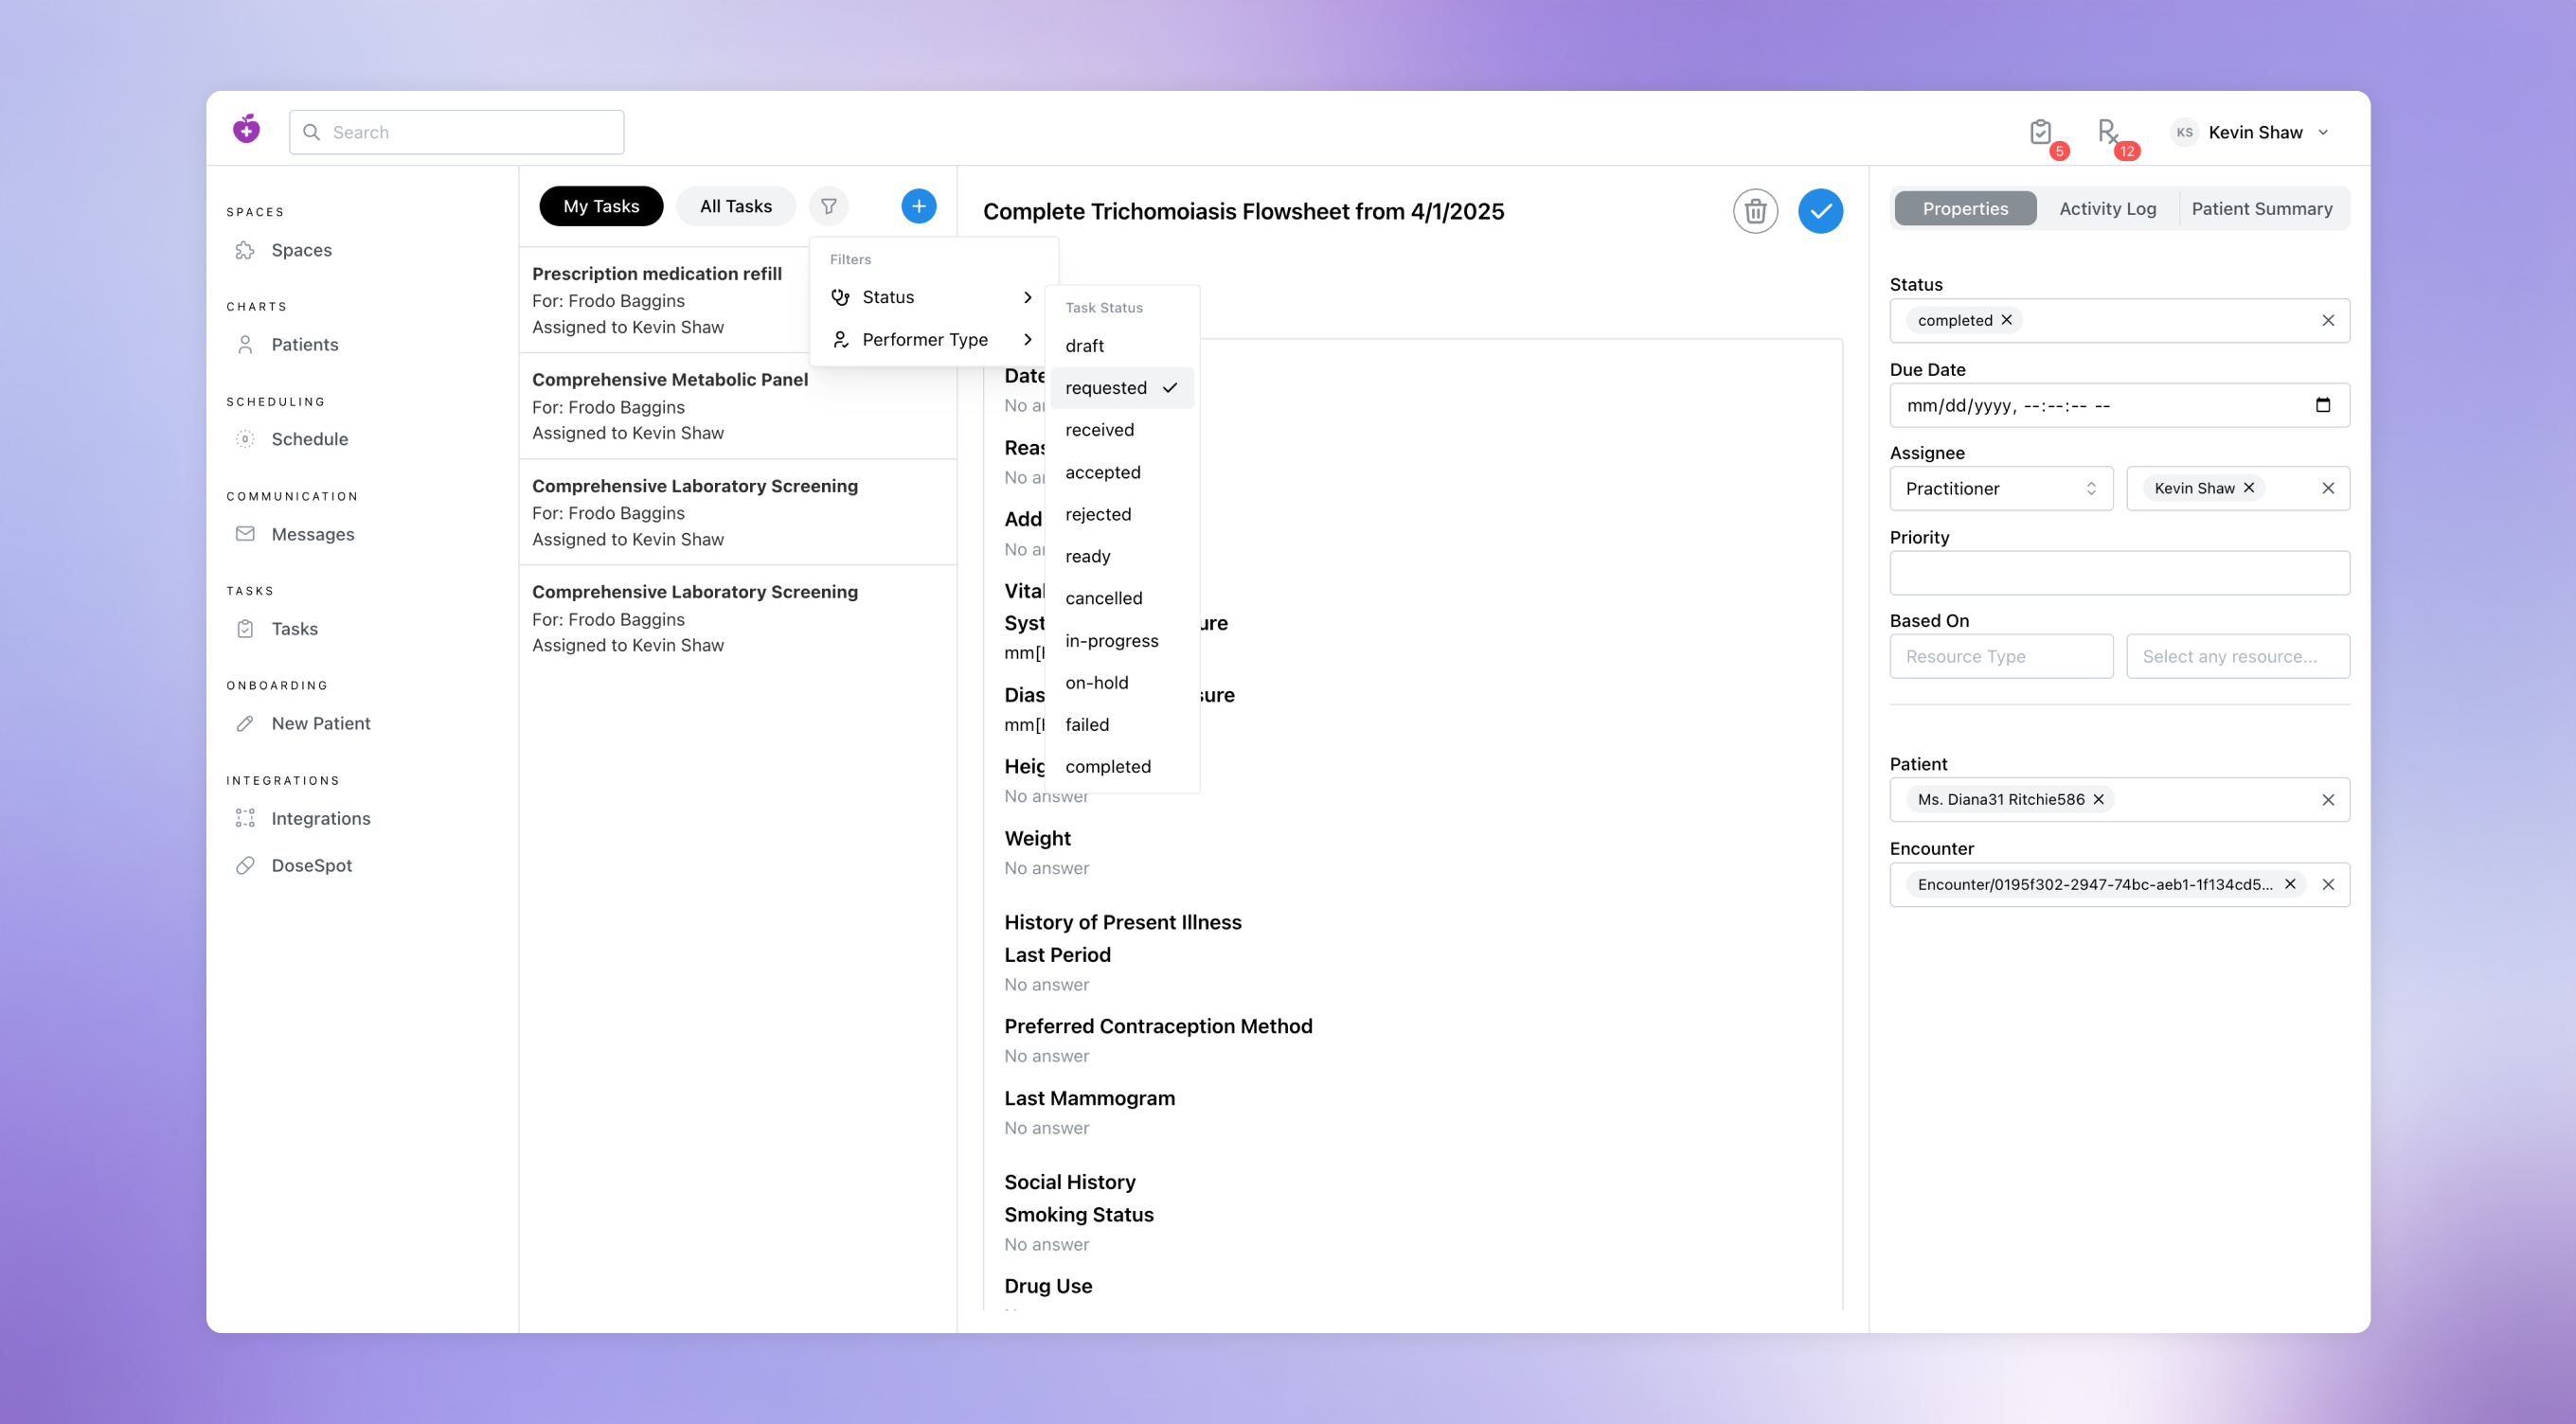The image size is (2576, 1424).
Task: Expand the Performer Type filter submenu
Action: pyautogui.click(x=932, y=339)
